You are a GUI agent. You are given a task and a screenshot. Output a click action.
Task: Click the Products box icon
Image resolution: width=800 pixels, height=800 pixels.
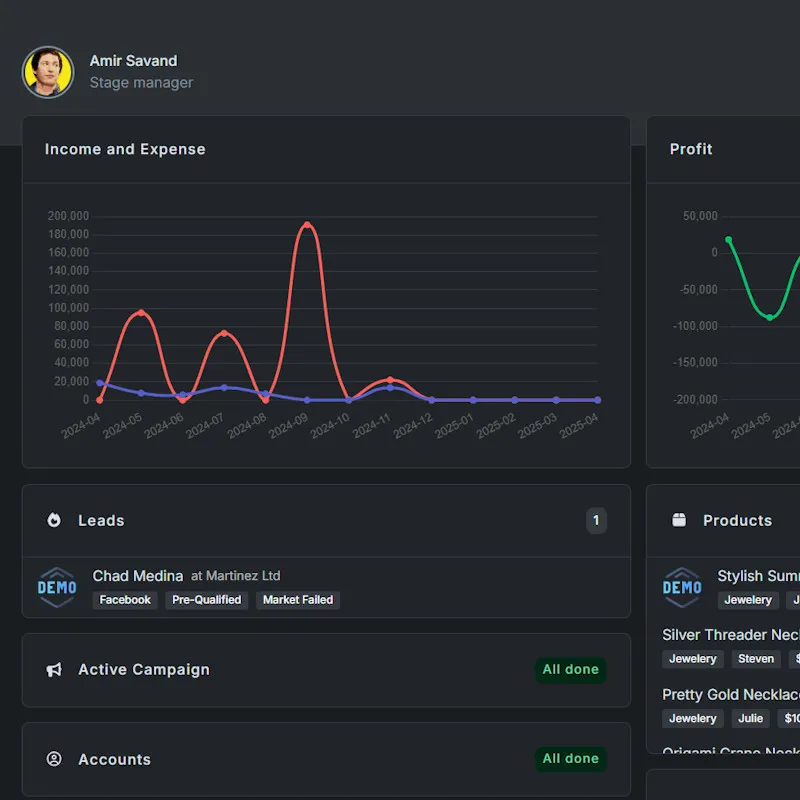click(679, 520)
